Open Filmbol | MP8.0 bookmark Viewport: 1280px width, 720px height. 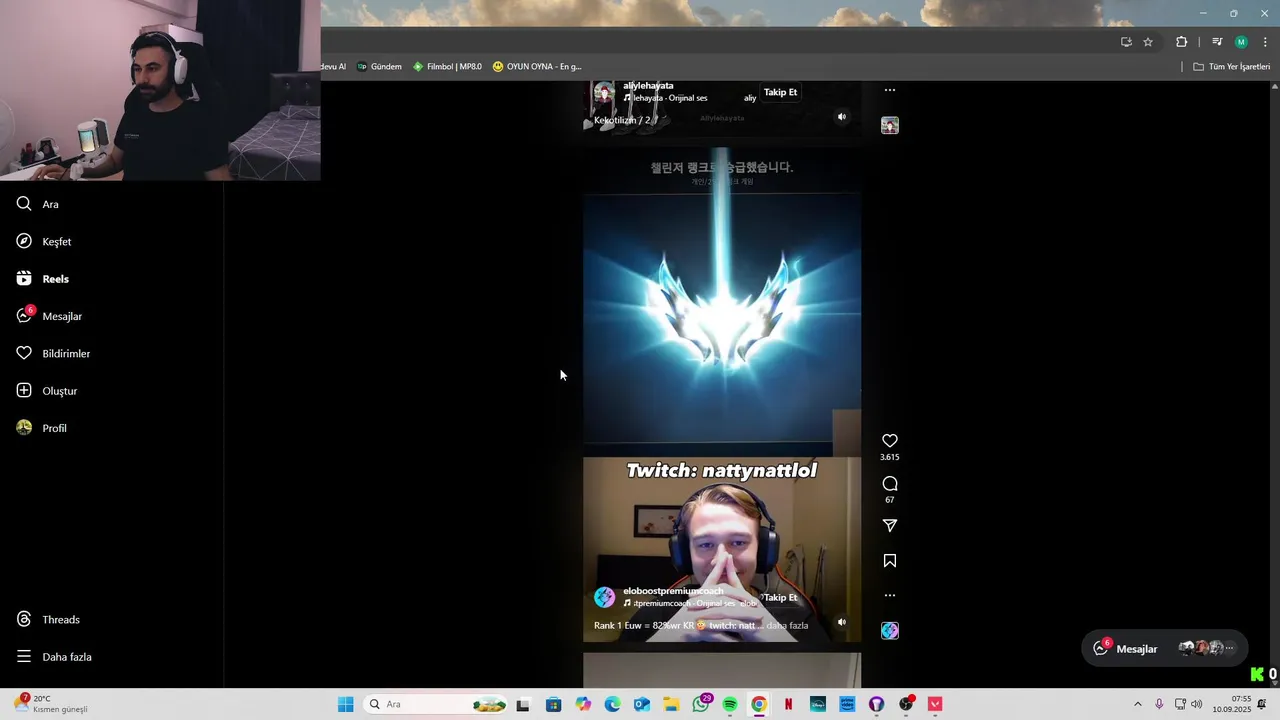point(447,67)
